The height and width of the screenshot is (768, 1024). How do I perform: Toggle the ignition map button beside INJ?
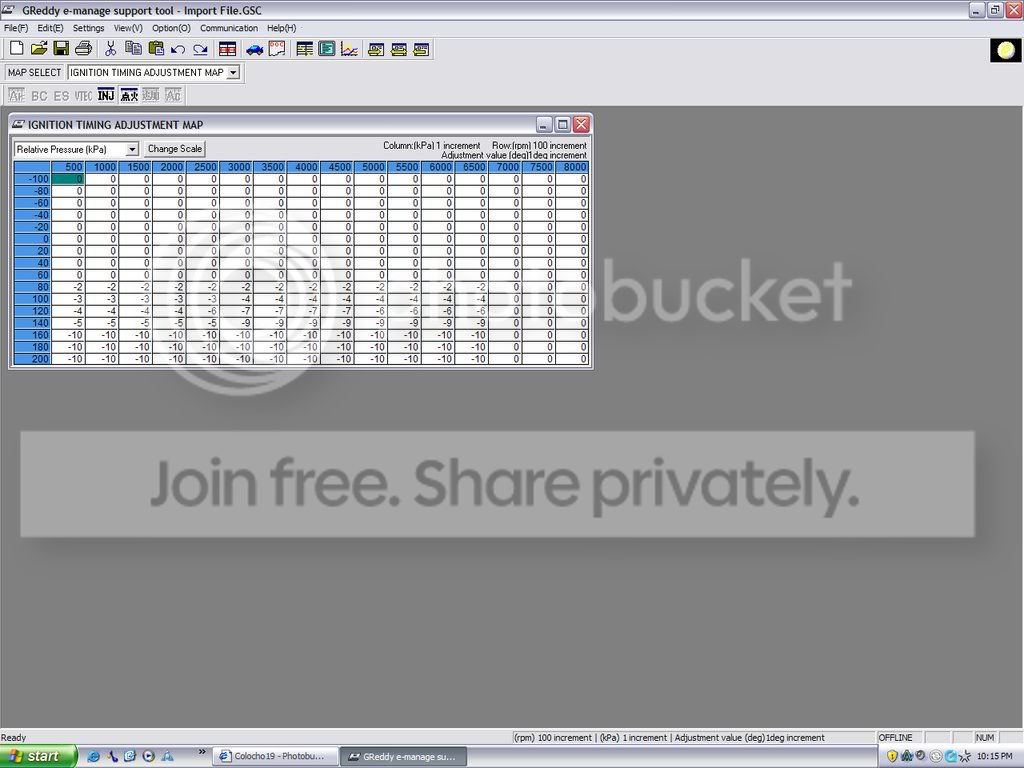129,96
